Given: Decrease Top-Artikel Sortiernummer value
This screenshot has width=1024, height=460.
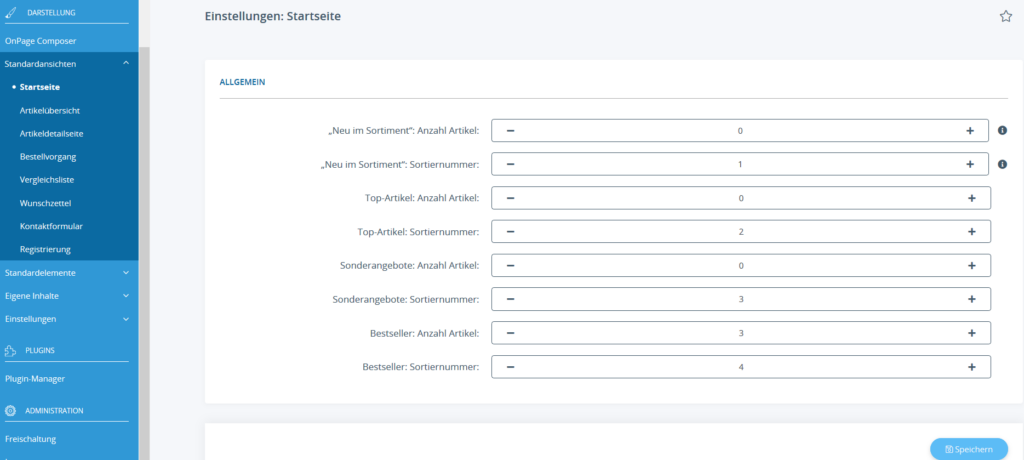Looking at the screenshot, I should click(x=511, y=231).
